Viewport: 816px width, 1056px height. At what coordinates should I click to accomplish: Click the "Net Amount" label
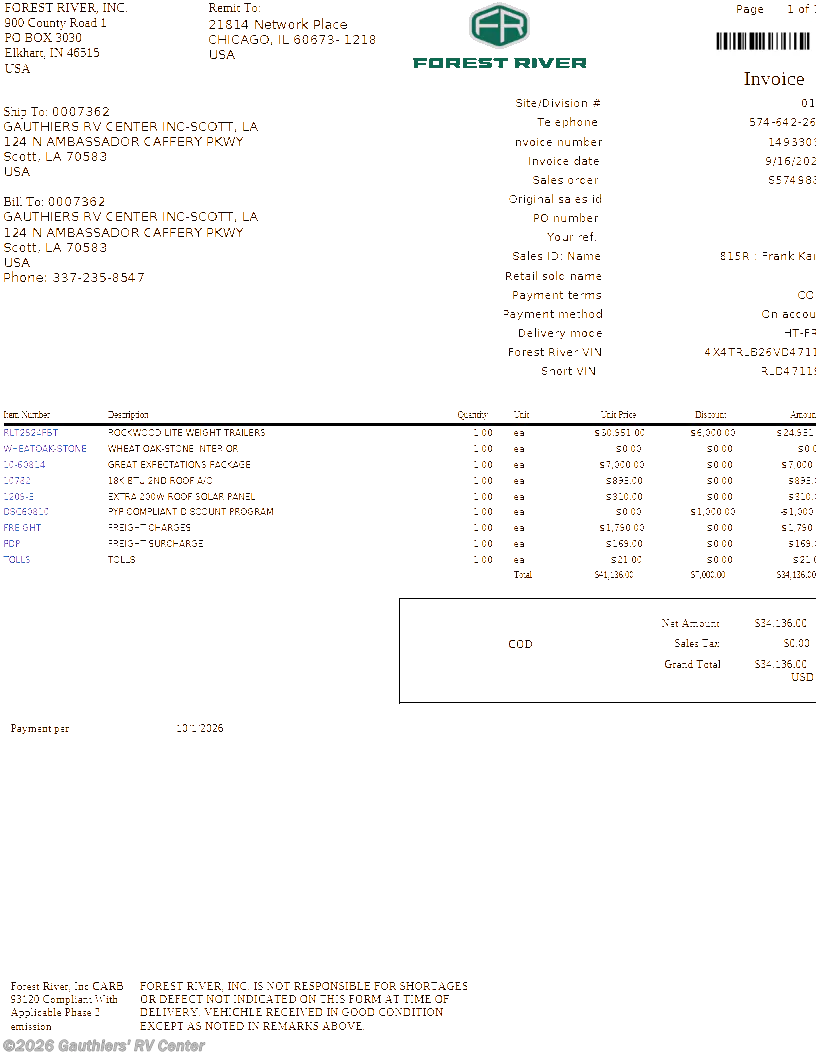690,624
